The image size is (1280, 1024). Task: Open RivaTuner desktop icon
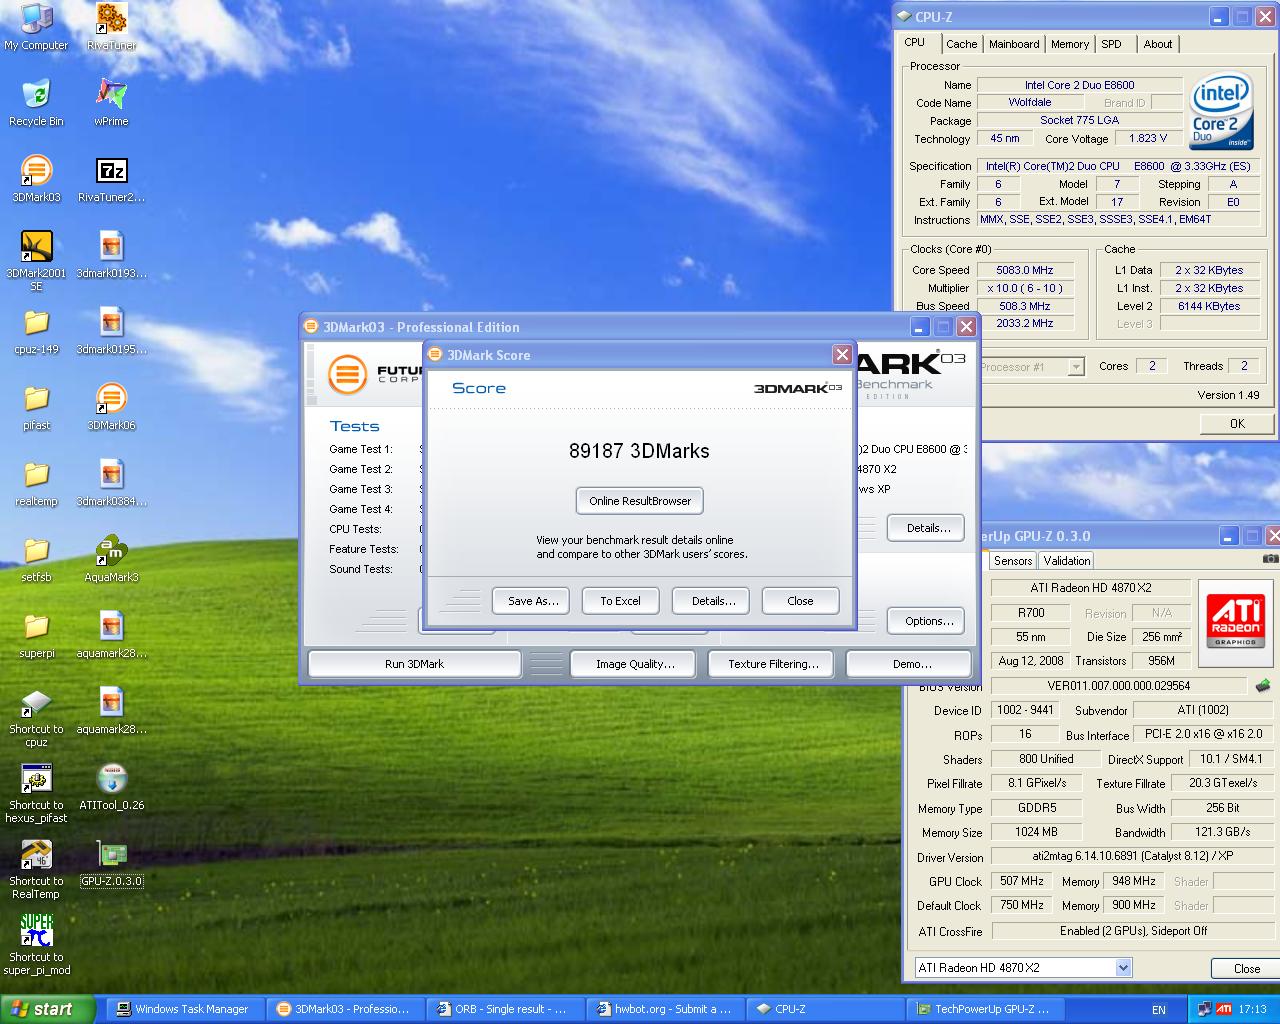coord(111,27)
